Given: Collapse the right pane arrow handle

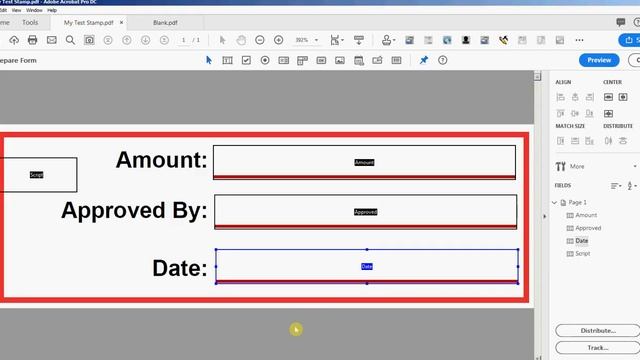Looking at the screenshot, I should [544, 217].
